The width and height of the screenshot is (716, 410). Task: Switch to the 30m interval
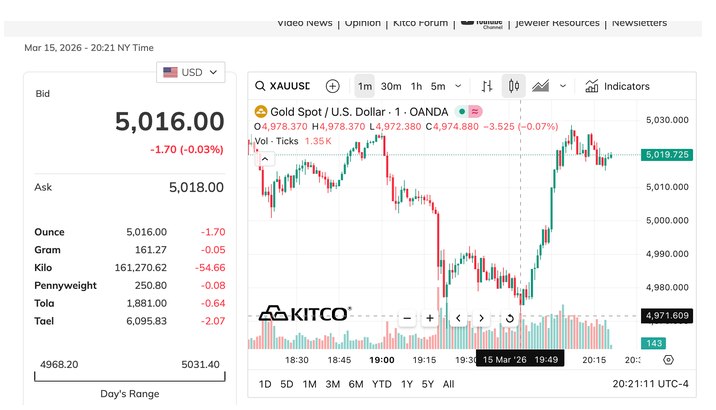point(391,87)
